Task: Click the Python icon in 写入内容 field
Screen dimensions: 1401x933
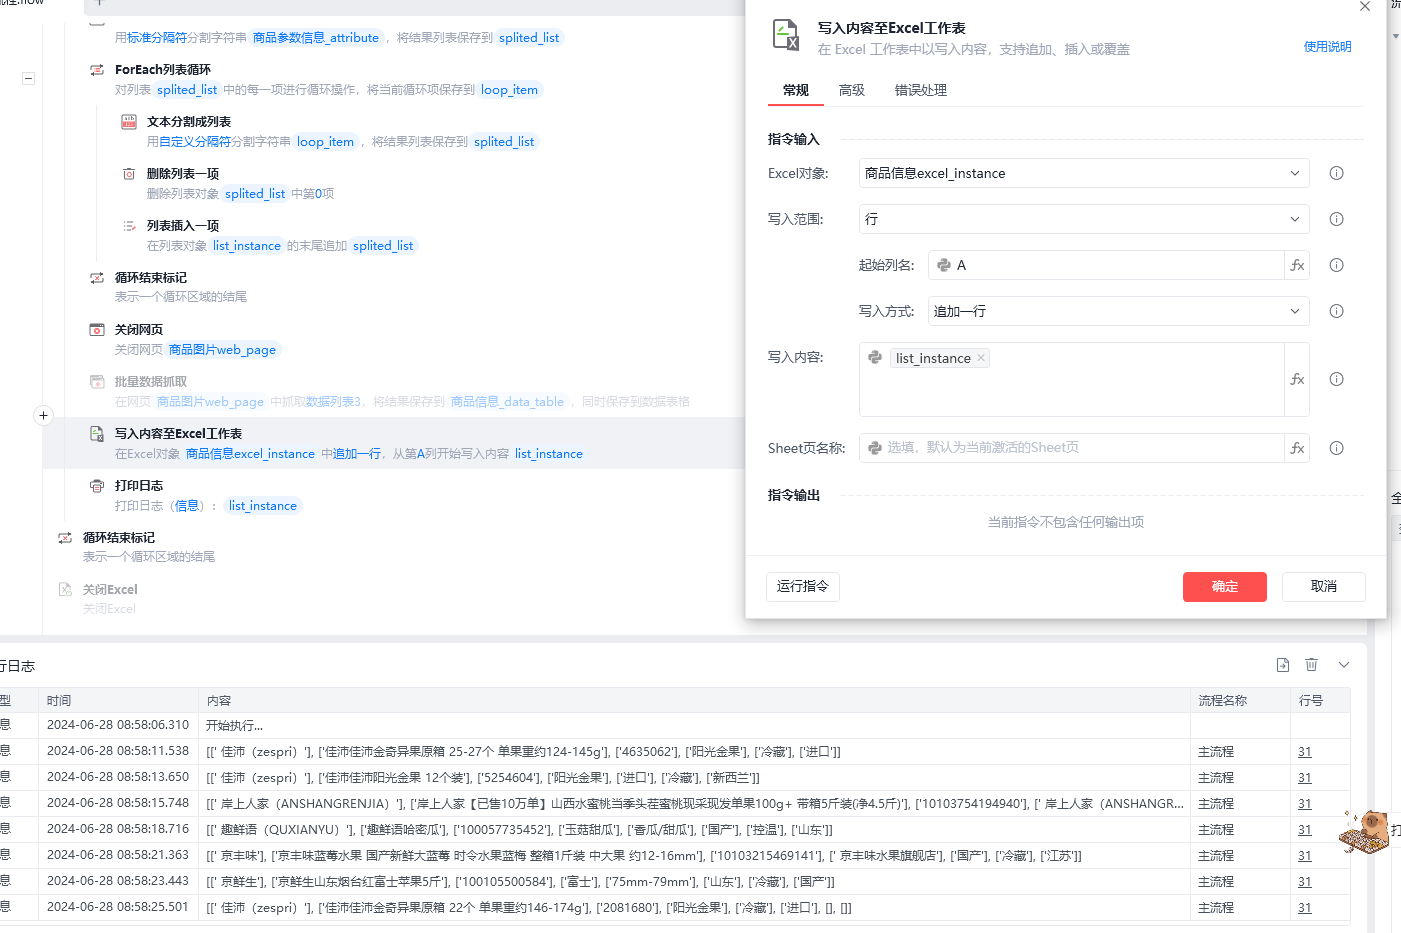Action: [875, 357]
